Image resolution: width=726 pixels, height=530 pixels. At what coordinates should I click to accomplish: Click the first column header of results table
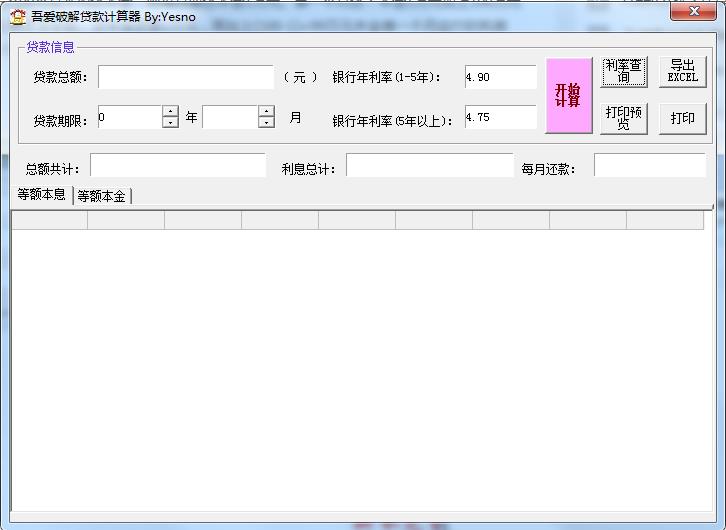point(50,220)
